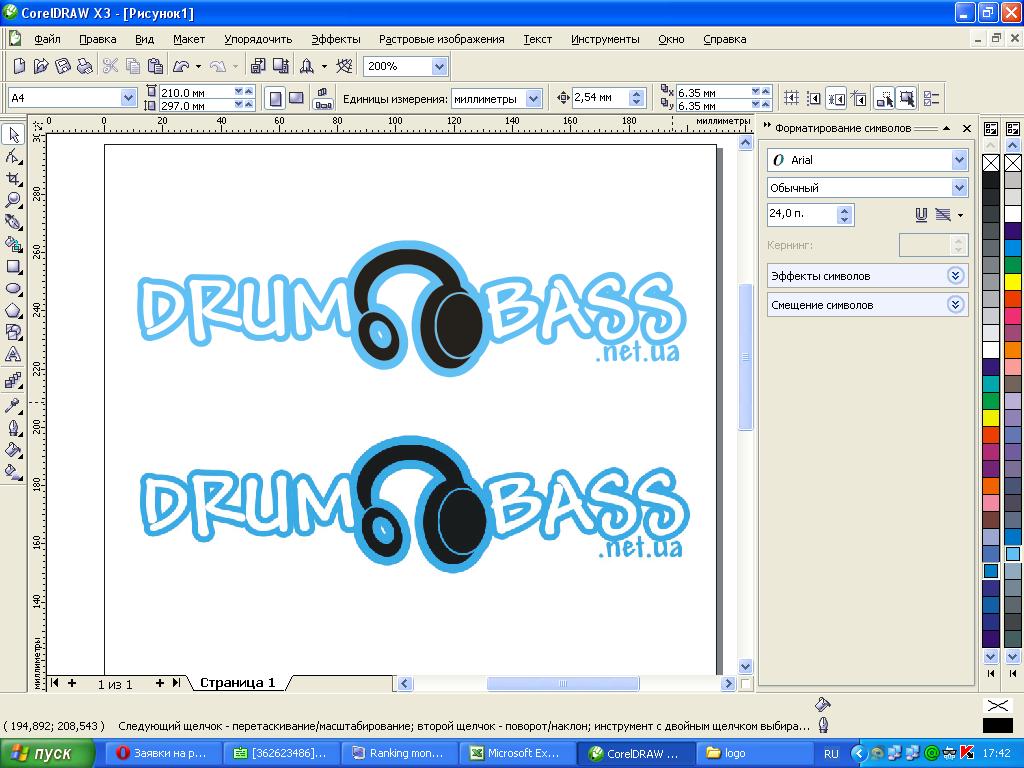Click the Import icon in standard toolbar
1024x768 pixels.
click(257, 66)
